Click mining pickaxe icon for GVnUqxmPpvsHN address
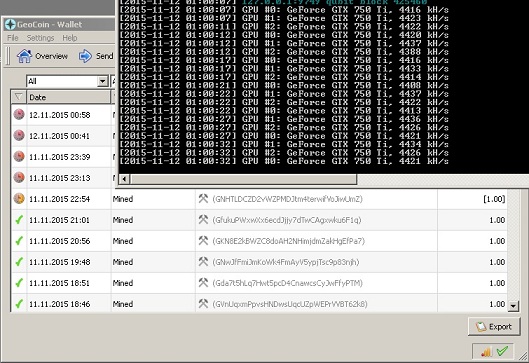Viewport: 529px width, 363px height. [x=203, y=304]
